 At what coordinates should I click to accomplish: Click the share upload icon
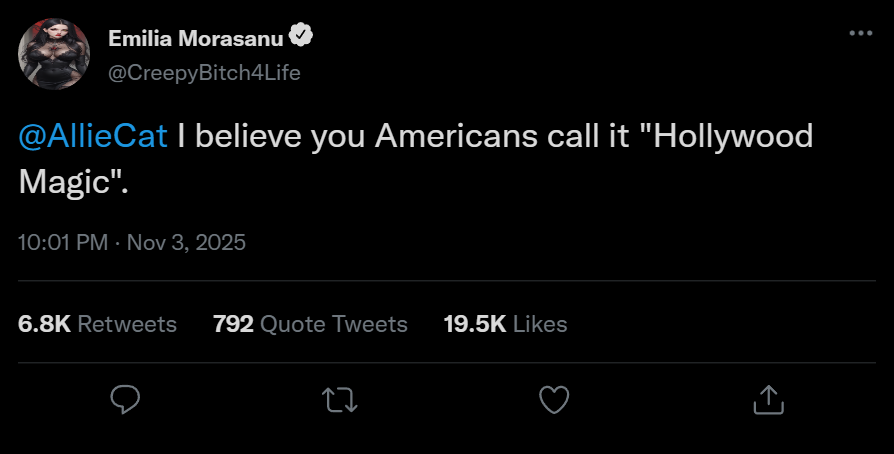[x=767, y=400]
